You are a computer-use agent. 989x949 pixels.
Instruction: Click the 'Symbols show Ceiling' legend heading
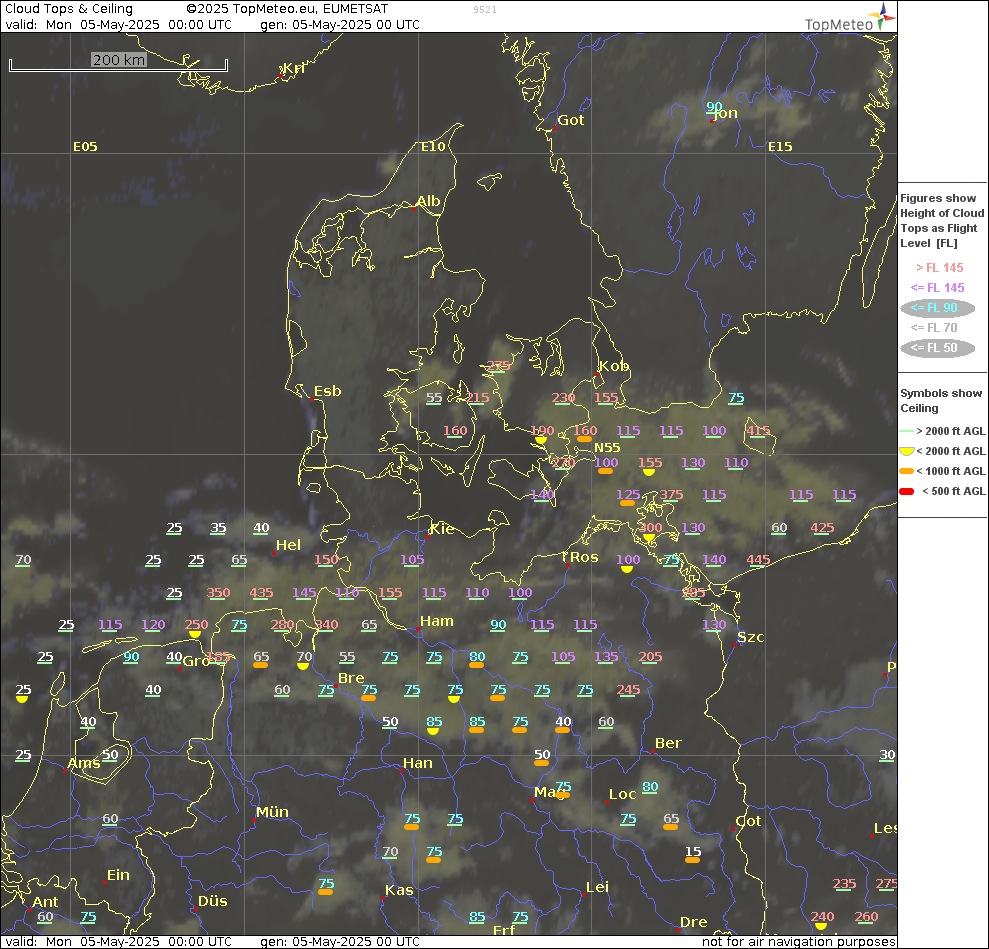941,400
